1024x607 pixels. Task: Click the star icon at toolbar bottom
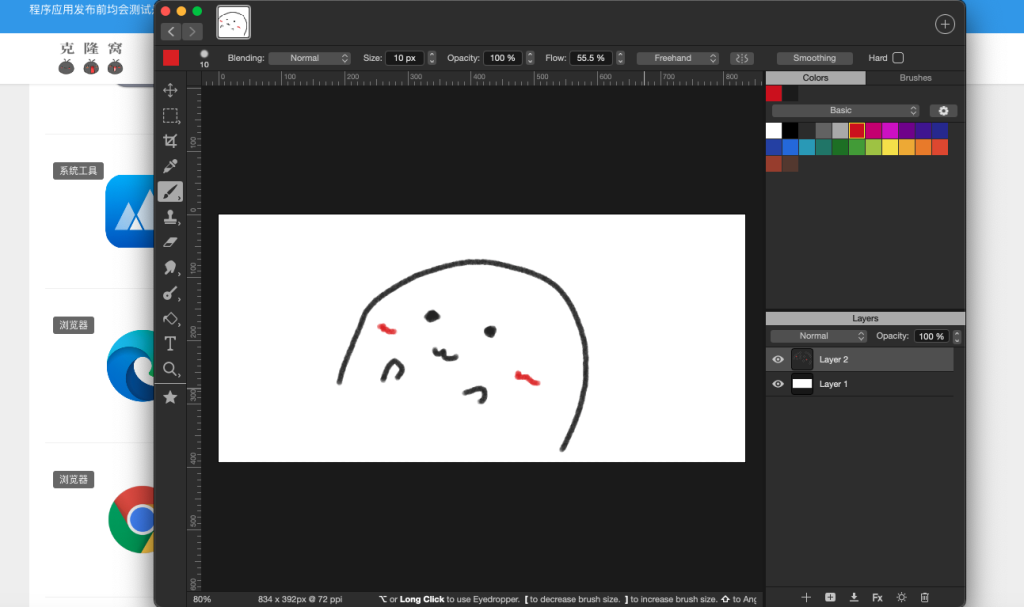click(x=170, y=397)
